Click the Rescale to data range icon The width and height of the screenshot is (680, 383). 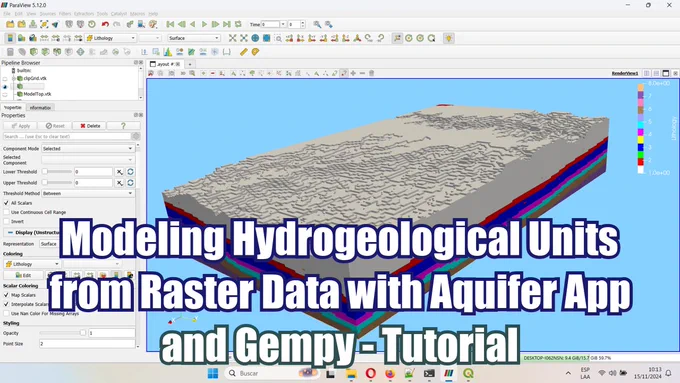click(x=44, y=38)
